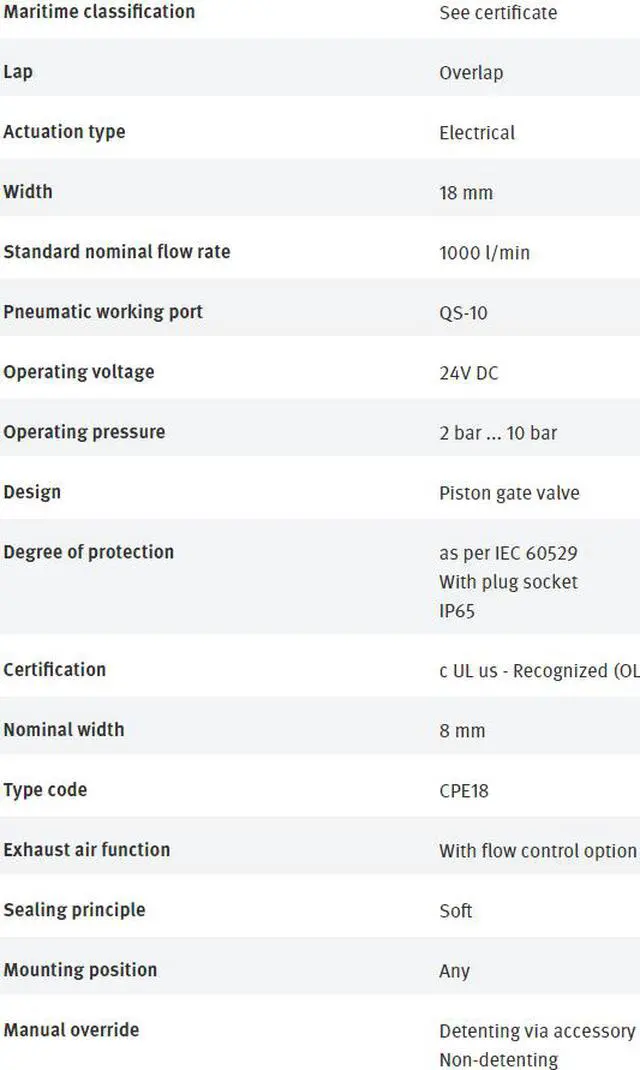The width and height of the screenshot is (640, 1070).
Task: Click the '2 bar ... 10 bar' pressure value
Action: 498,433
